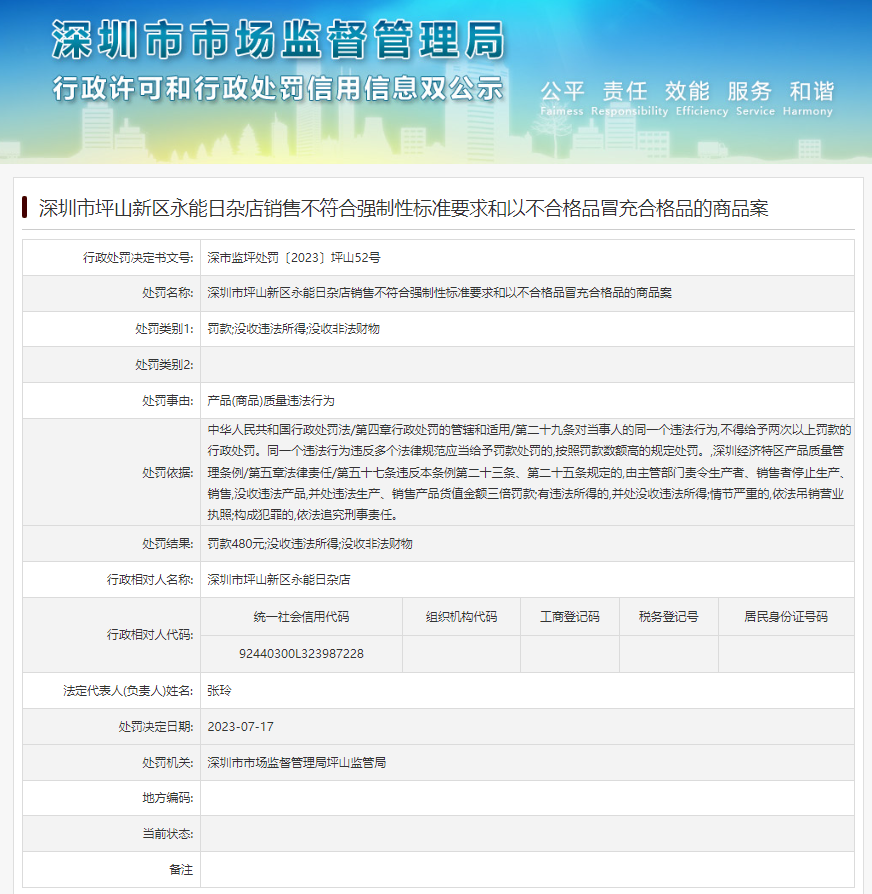Click the 备注 label
The width and height of the screenshot is (872, 894).
181,870
